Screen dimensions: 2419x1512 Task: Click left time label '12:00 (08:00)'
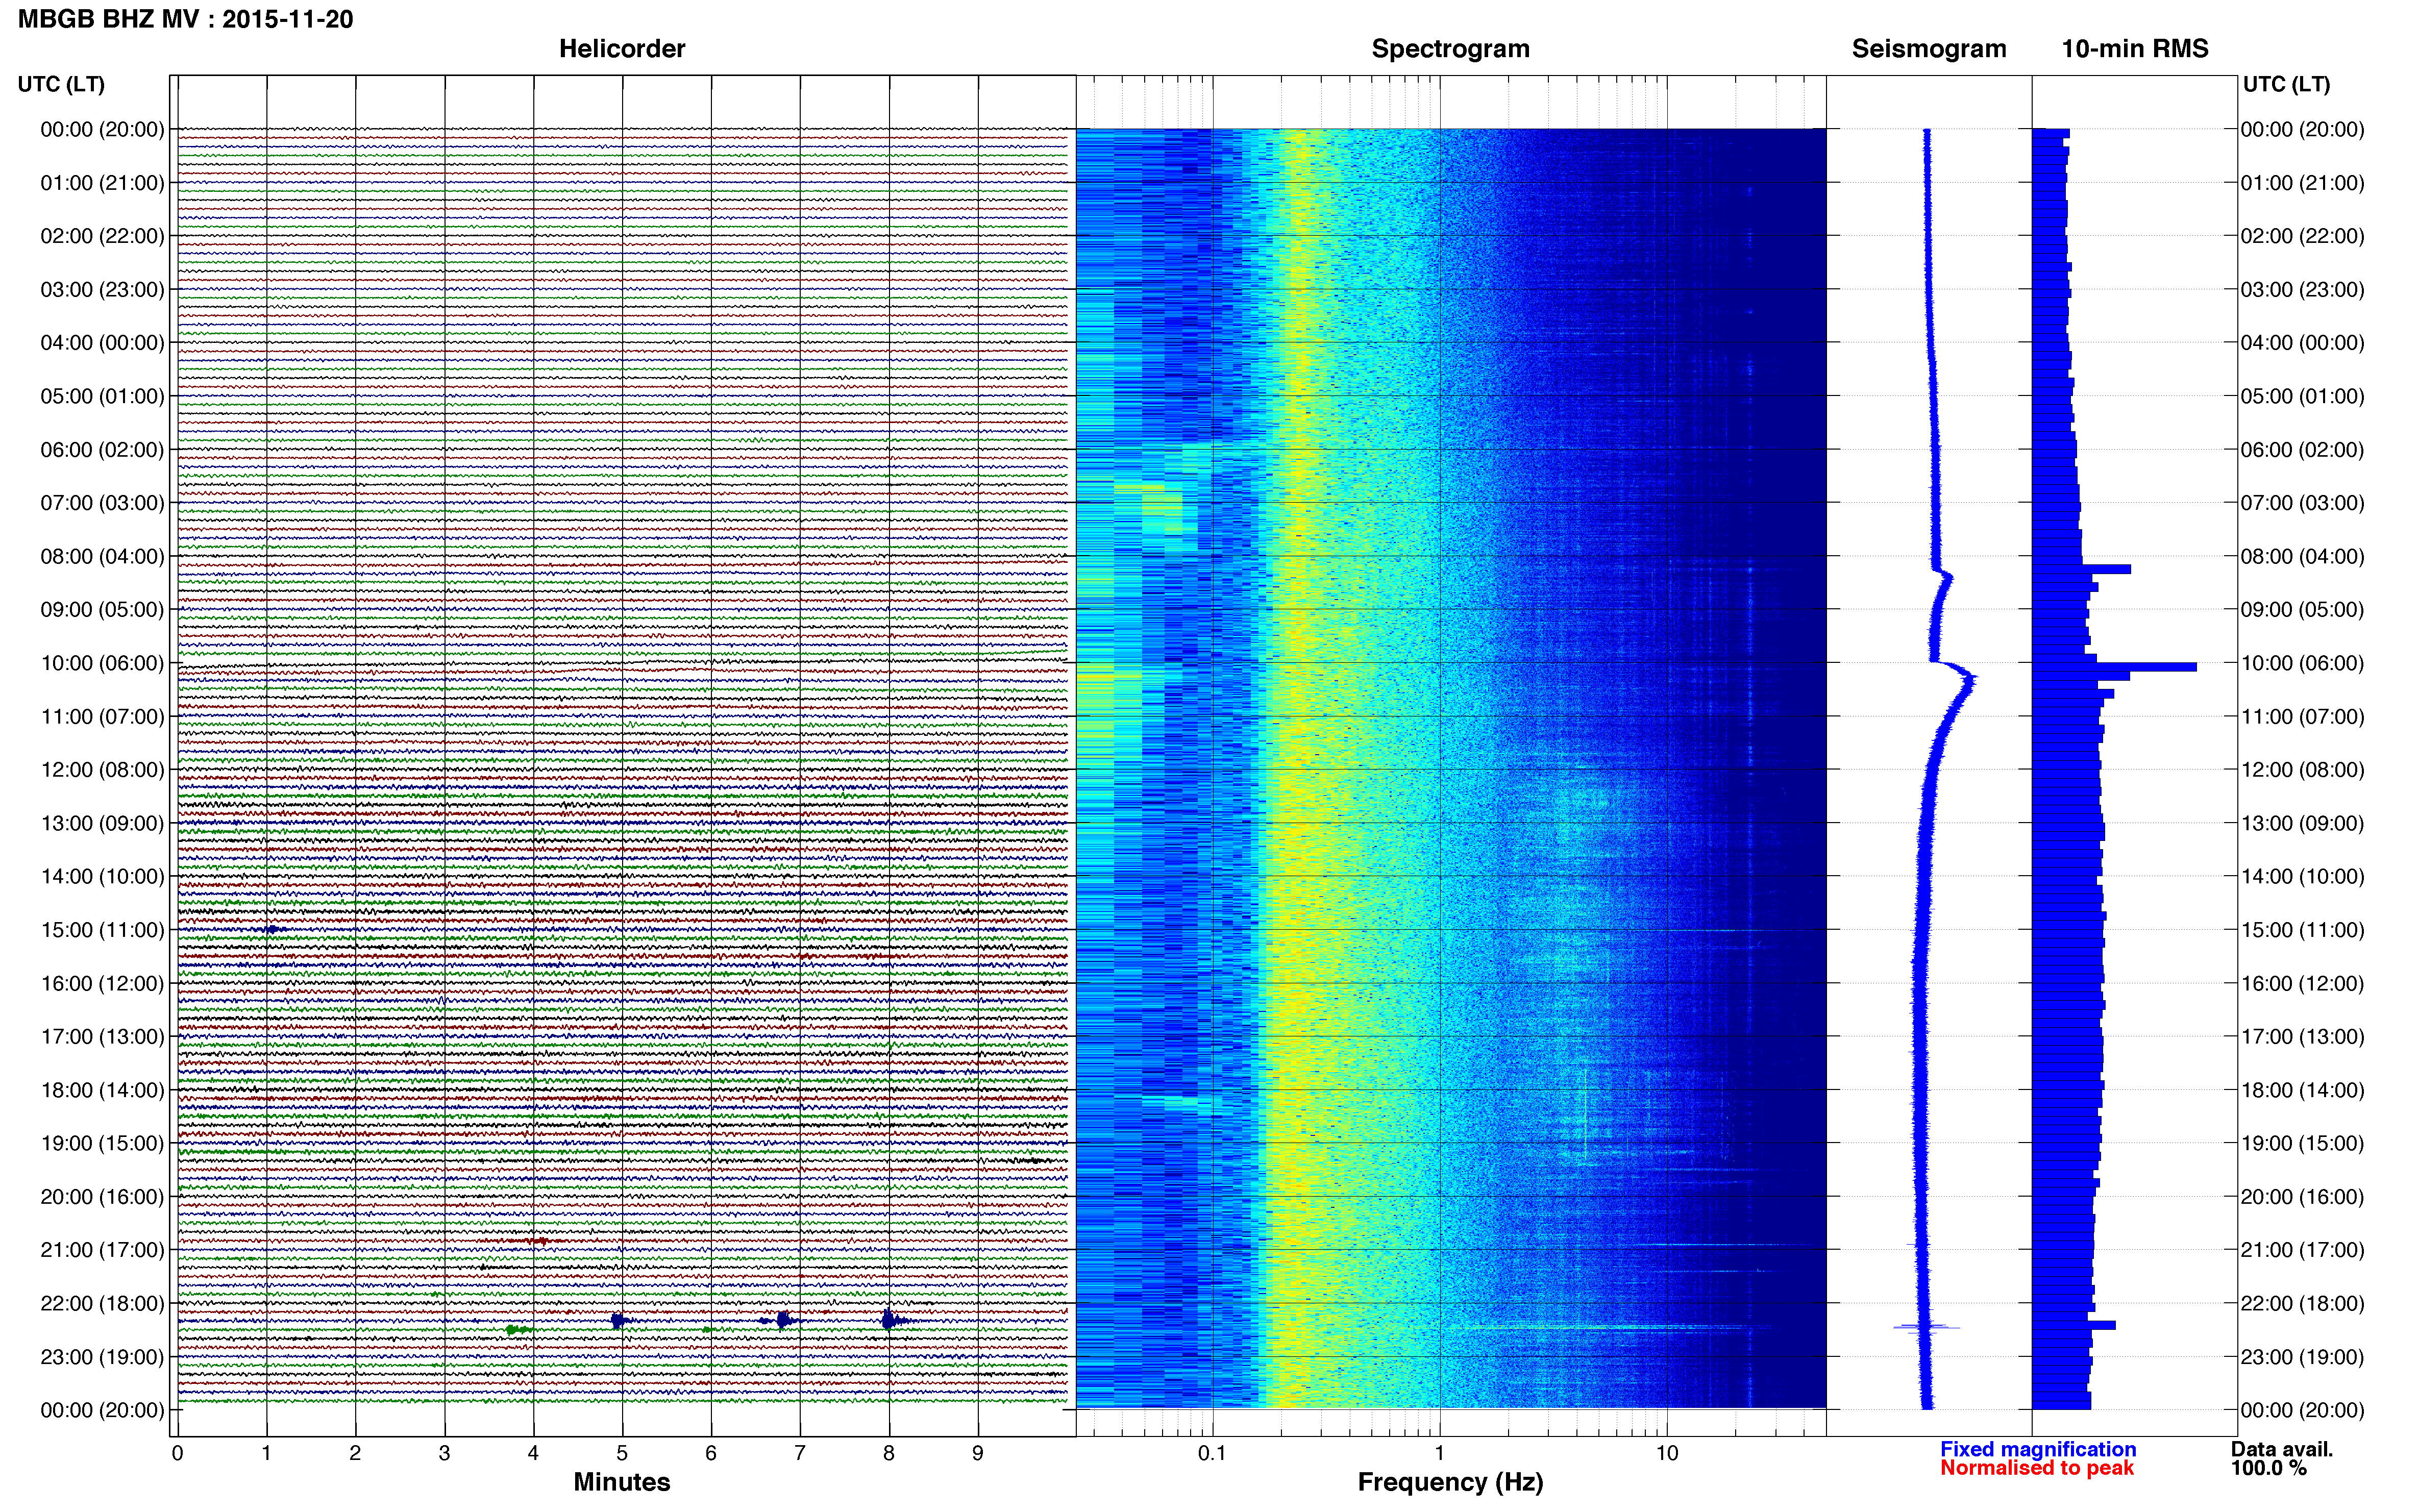[102, 770]
